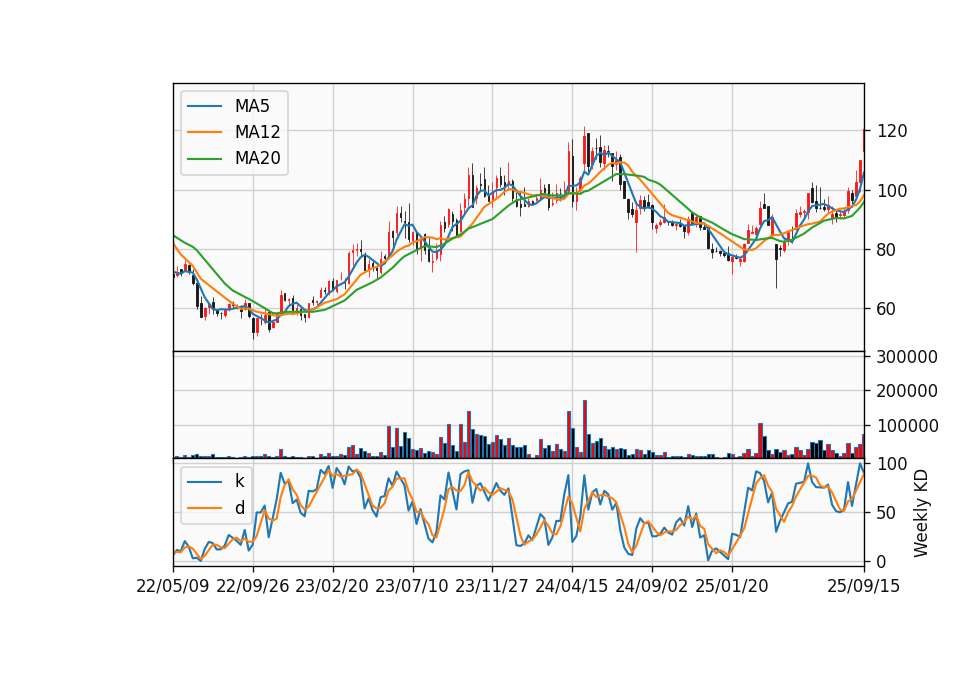
Task: Click the green MA20 legend line sample
Action: click(204, 158)
